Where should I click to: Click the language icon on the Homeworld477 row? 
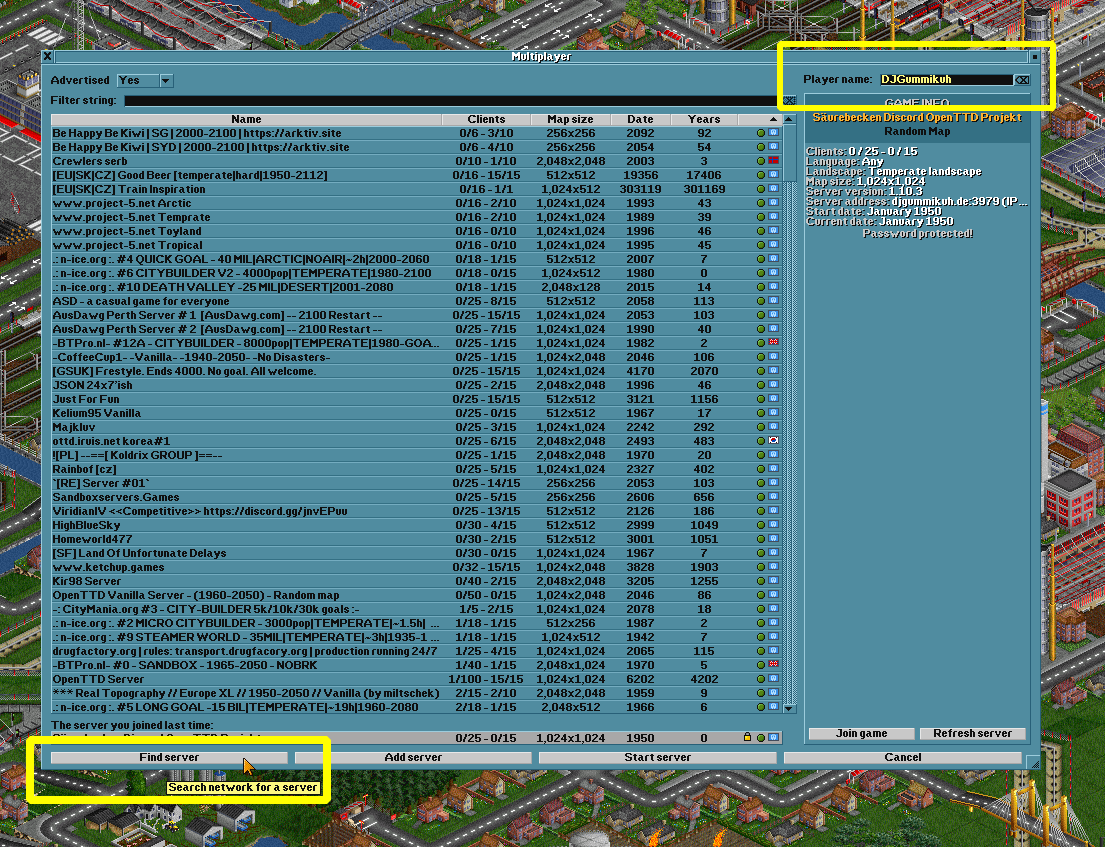(773, 538)
